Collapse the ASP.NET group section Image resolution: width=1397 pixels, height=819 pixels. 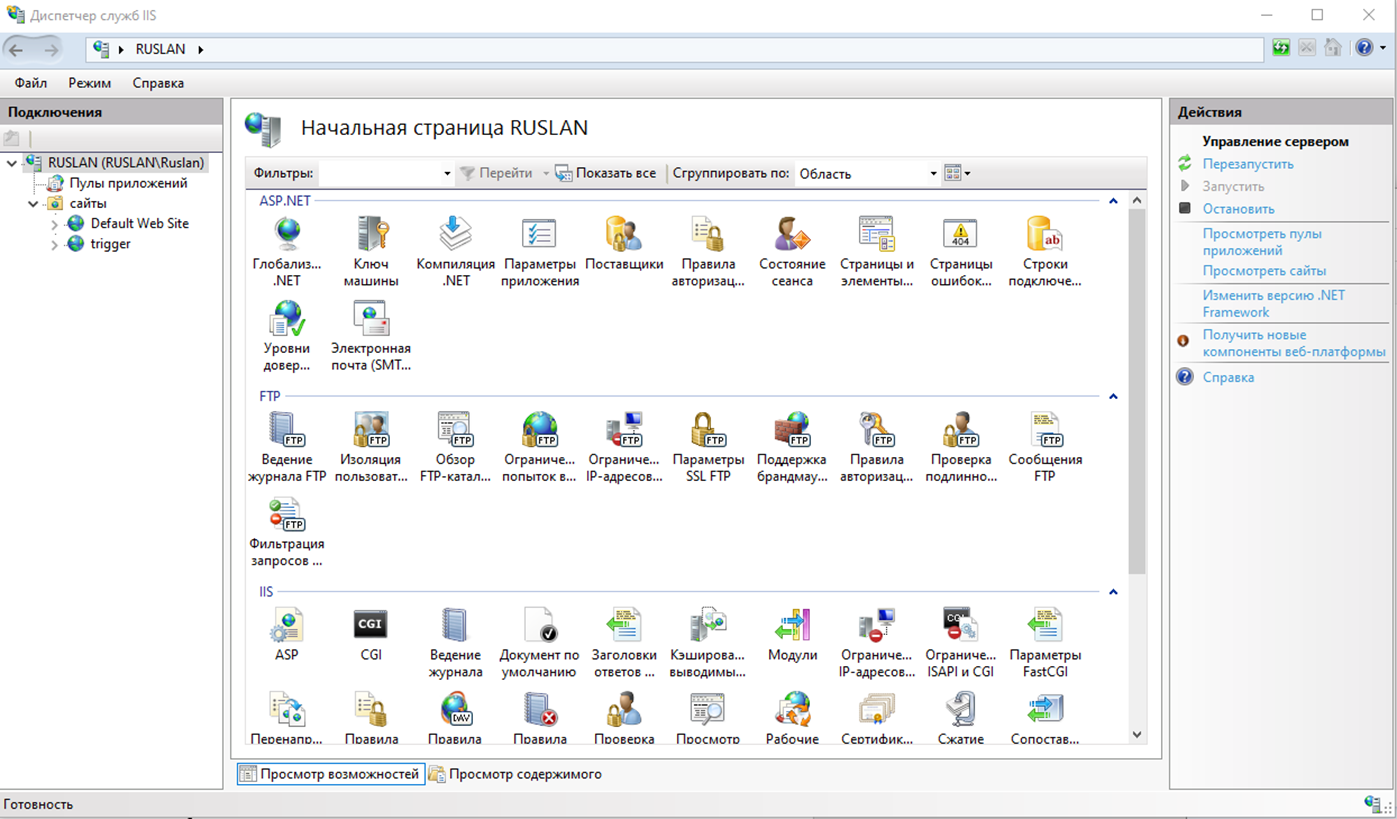click(1112, 201)
